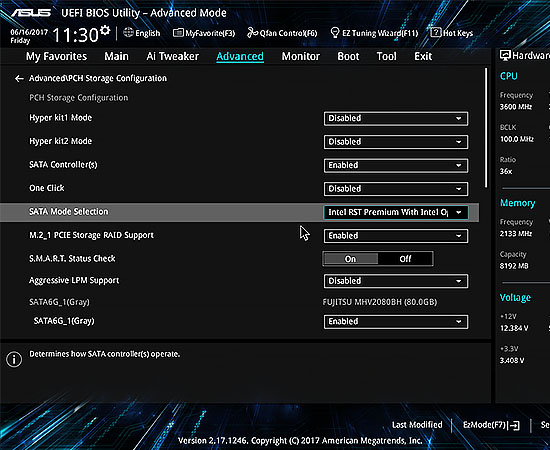Screen dimensions: 550x450
Task: Click the 2133 MHz memory frequency value
Action: (x=516, y=234)
